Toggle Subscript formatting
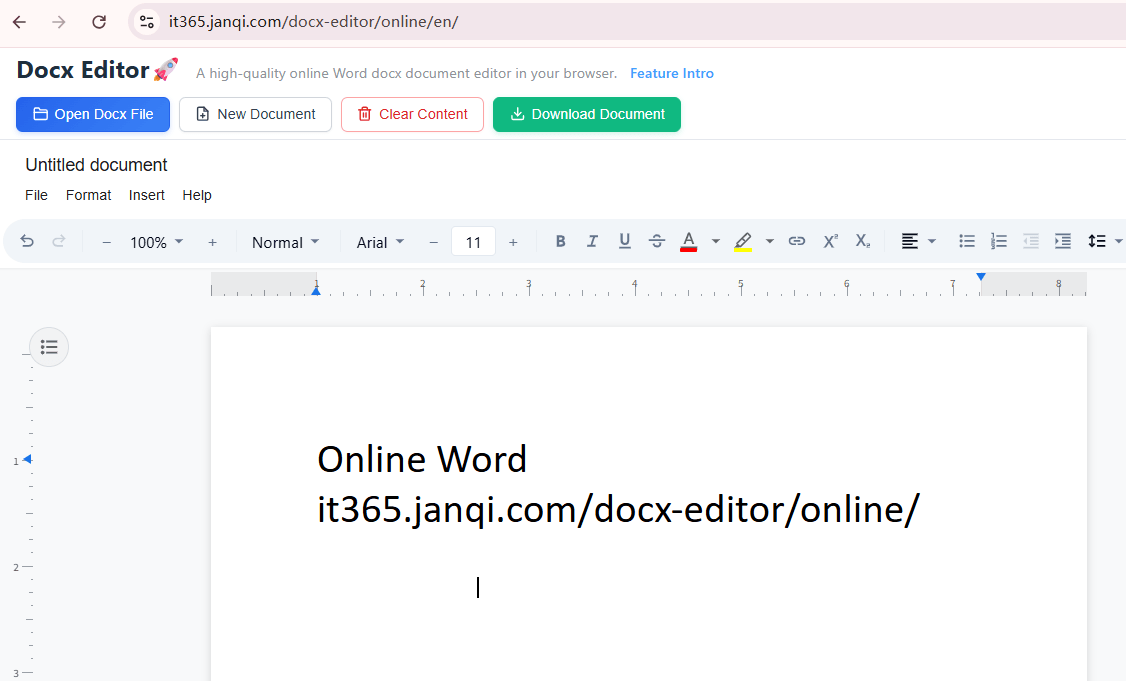This screenshot has width=1126, height=681. point(862,241)
